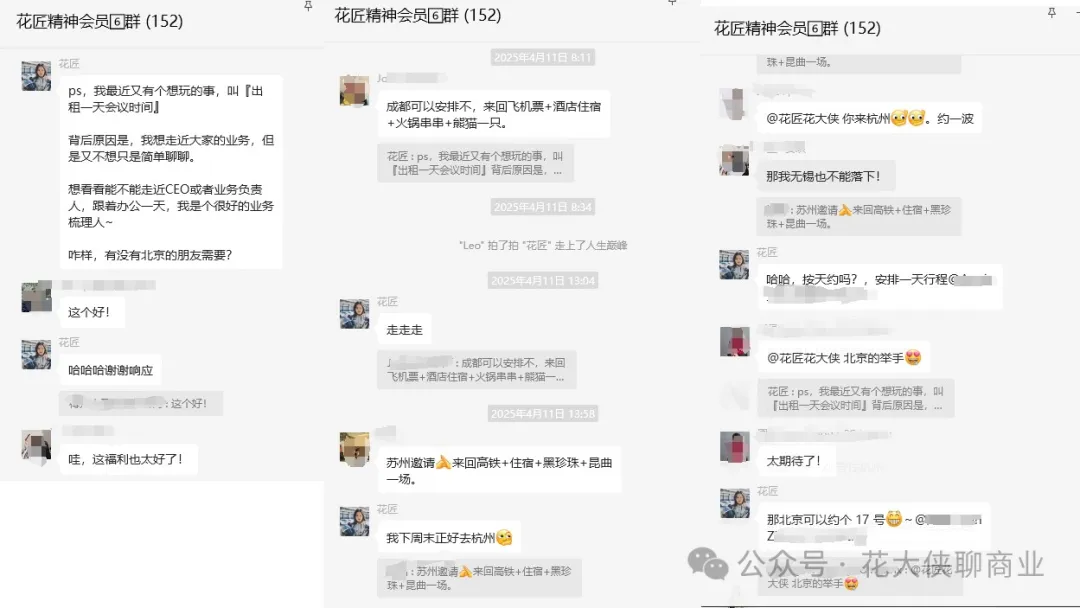Open quoted reply under '我下周末正好去杭州'

(479, 578)
